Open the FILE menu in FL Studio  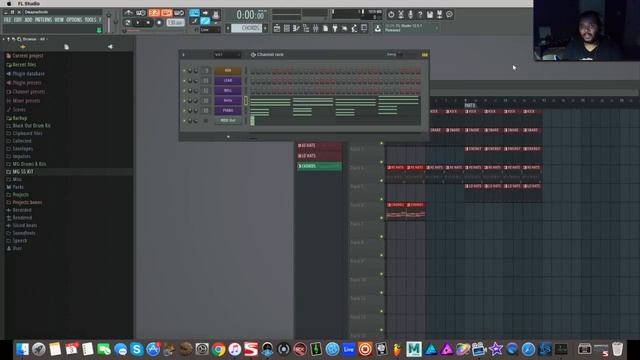click(7, 20)
